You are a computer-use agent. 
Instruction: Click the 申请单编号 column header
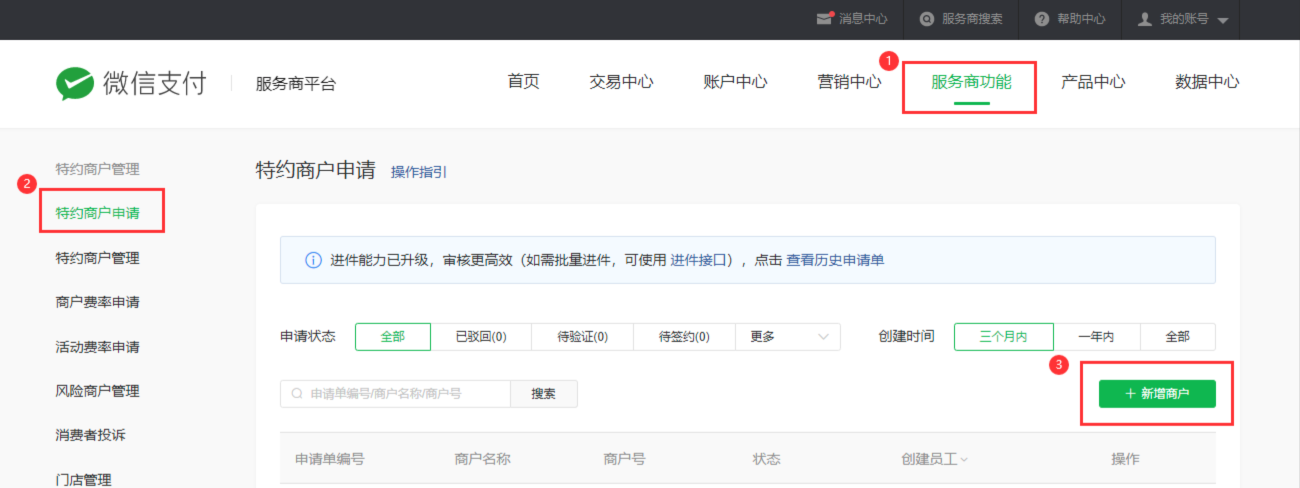tap(329, 460)
